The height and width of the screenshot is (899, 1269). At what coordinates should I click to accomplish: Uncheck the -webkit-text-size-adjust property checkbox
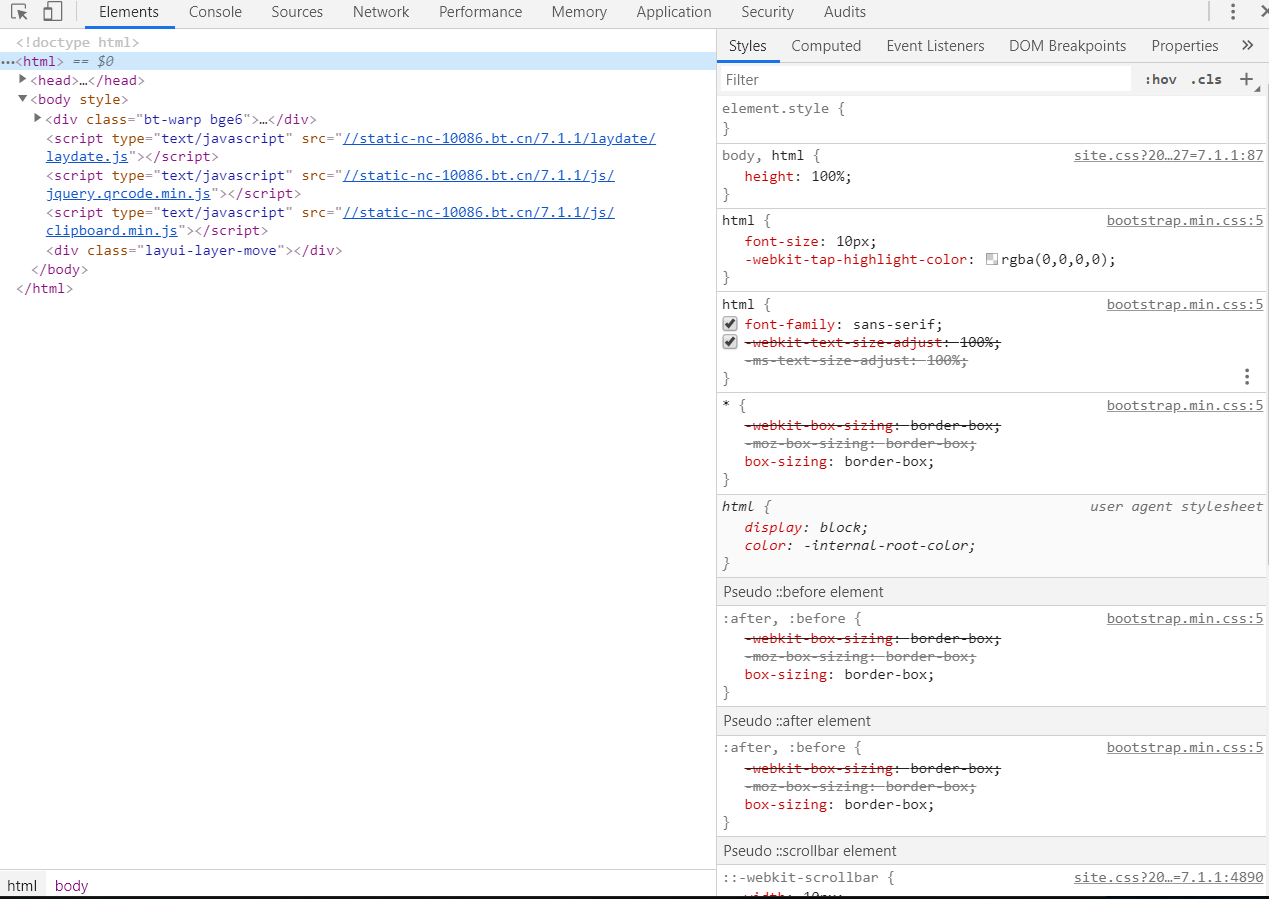pyautogui.click(x=730, y=342)
